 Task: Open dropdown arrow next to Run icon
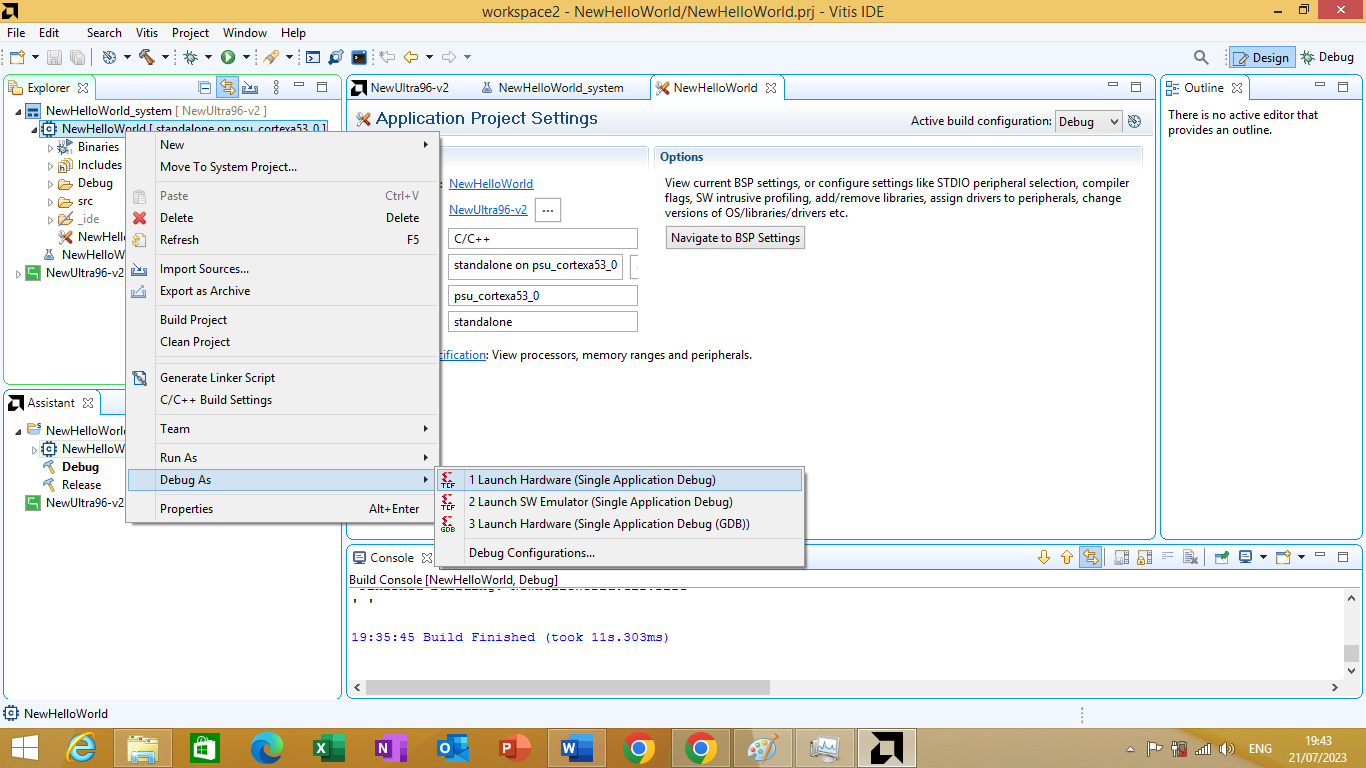point(246,57)
